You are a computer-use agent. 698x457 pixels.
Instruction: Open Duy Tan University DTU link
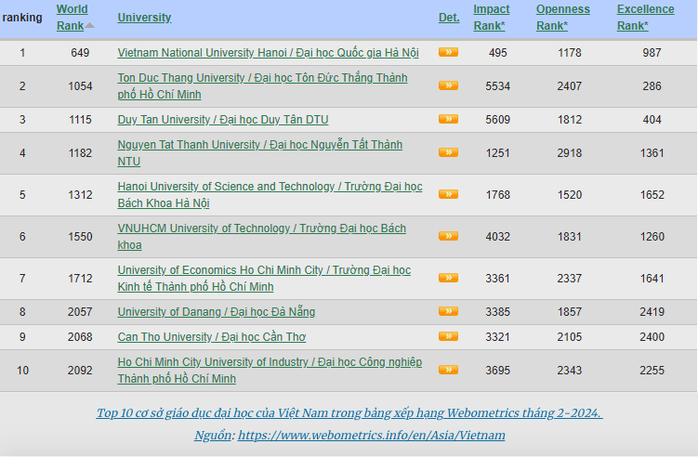pos(223,120)
